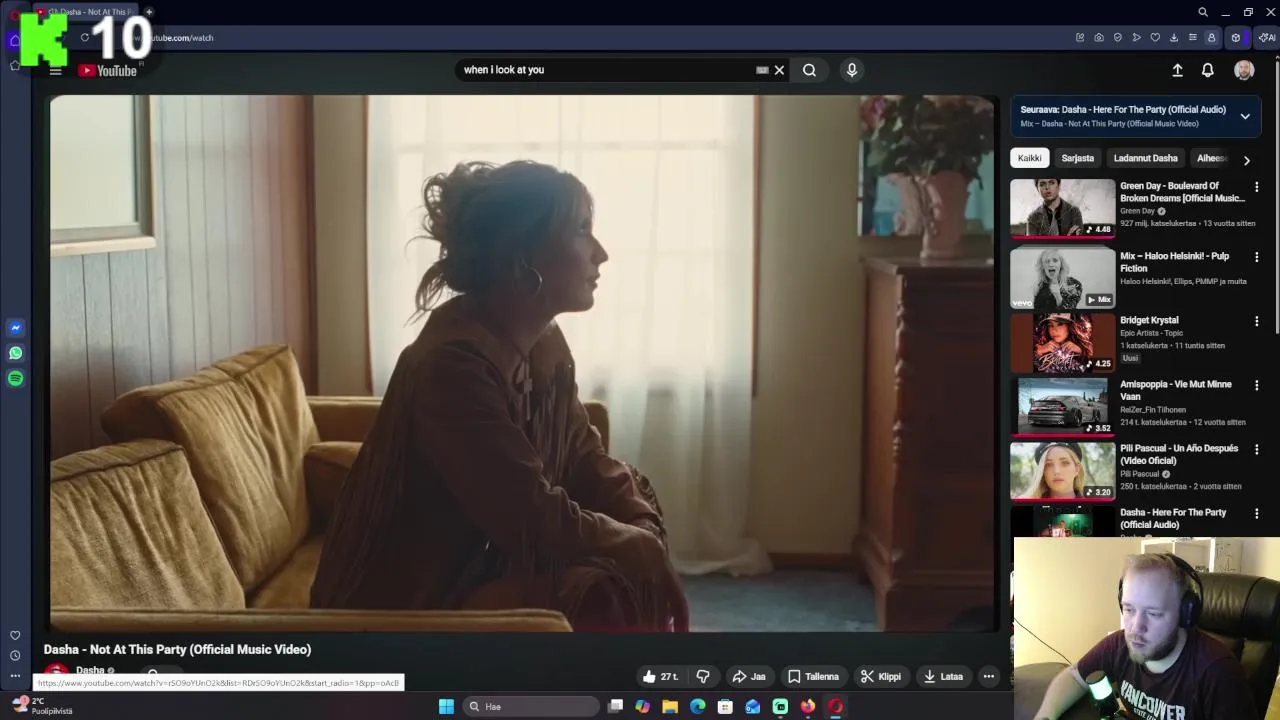Reload the page with the refresh icon
Image resolution: width=1280 pixels, height=720 pixels.
pos(85,38)
